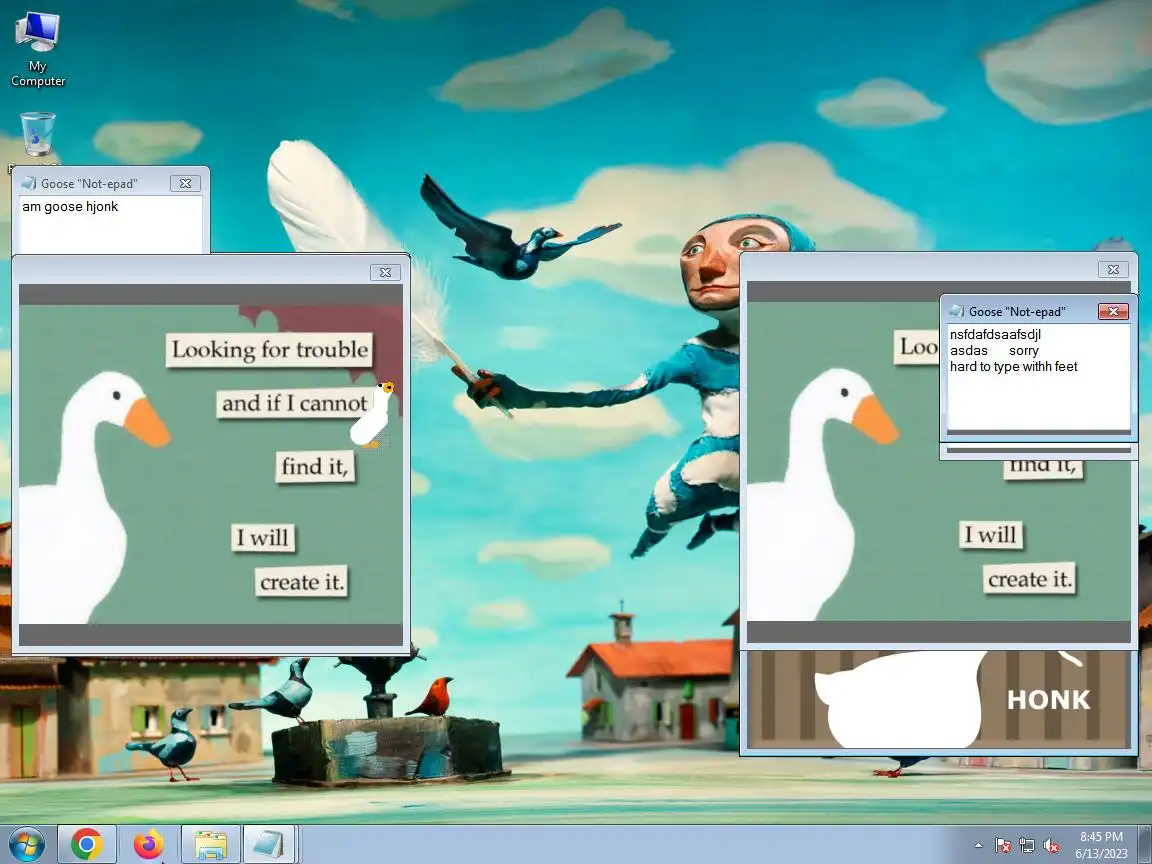Image resolution: width=1152 pixels, height=864 pixels.
Task: Click "create it." in the right meme window
Action: pyautogui.click(x=1029, y=579)
